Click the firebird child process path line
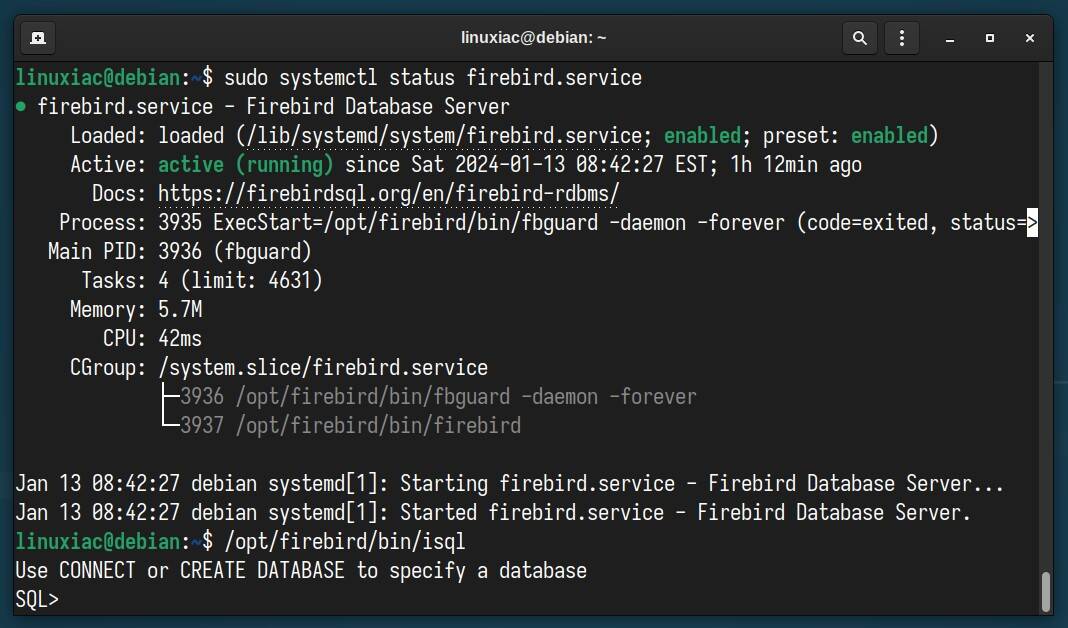This screenshot has width=1068, height=628. point(377,425)
